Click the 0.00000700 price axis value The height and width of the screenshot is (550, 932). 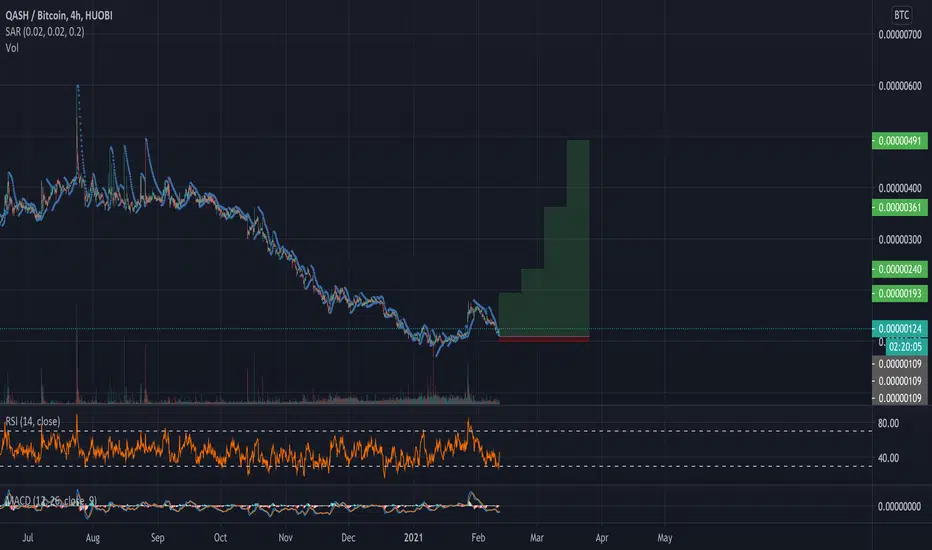[x=900, y=34]
